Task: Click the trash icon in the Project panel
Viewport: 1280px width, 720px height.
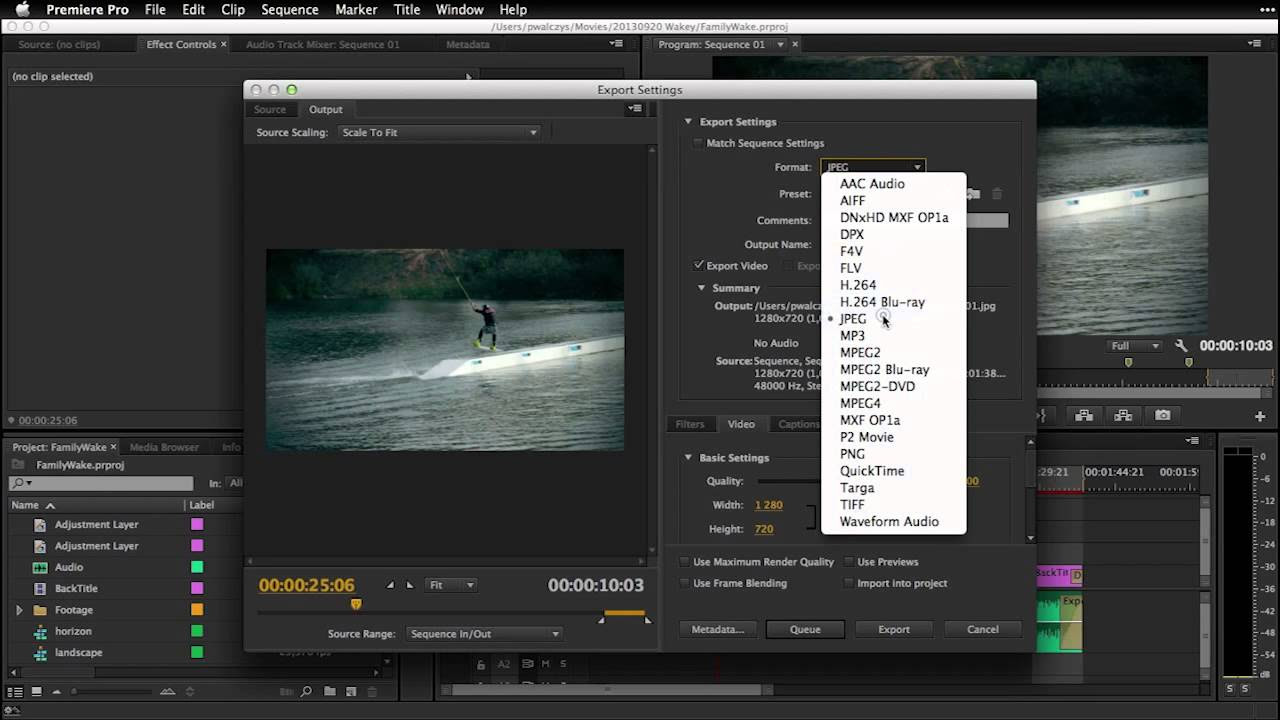Action: pyautogui.click(x=372, y=691)
